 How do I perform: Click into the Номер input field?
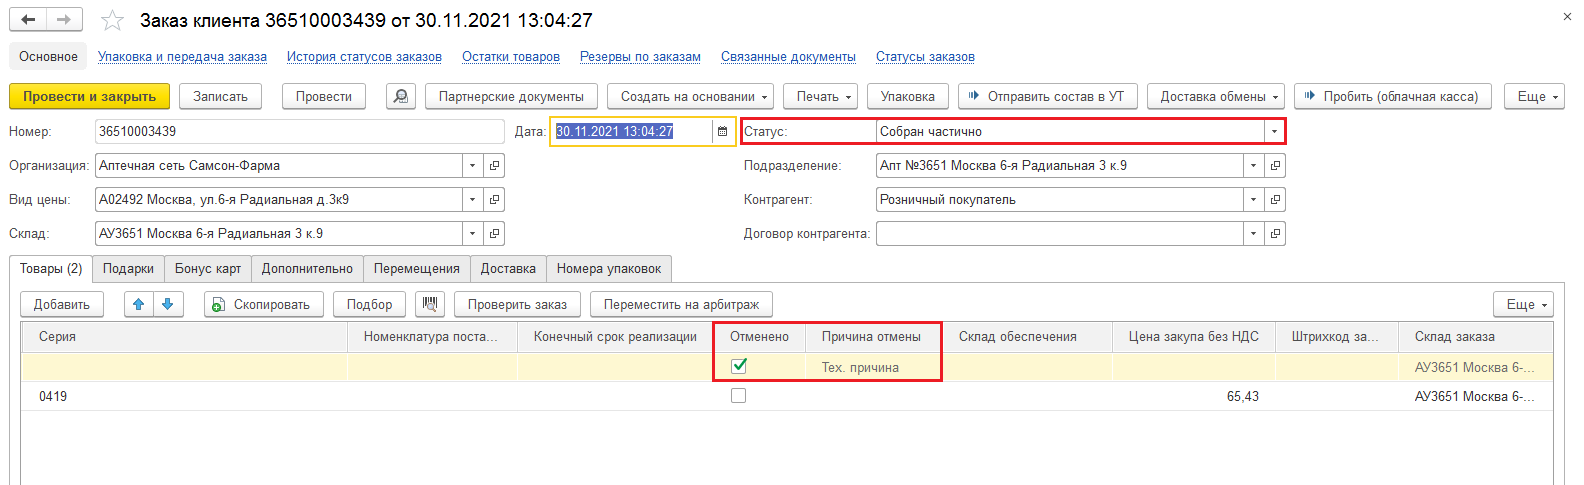[298, 131]
